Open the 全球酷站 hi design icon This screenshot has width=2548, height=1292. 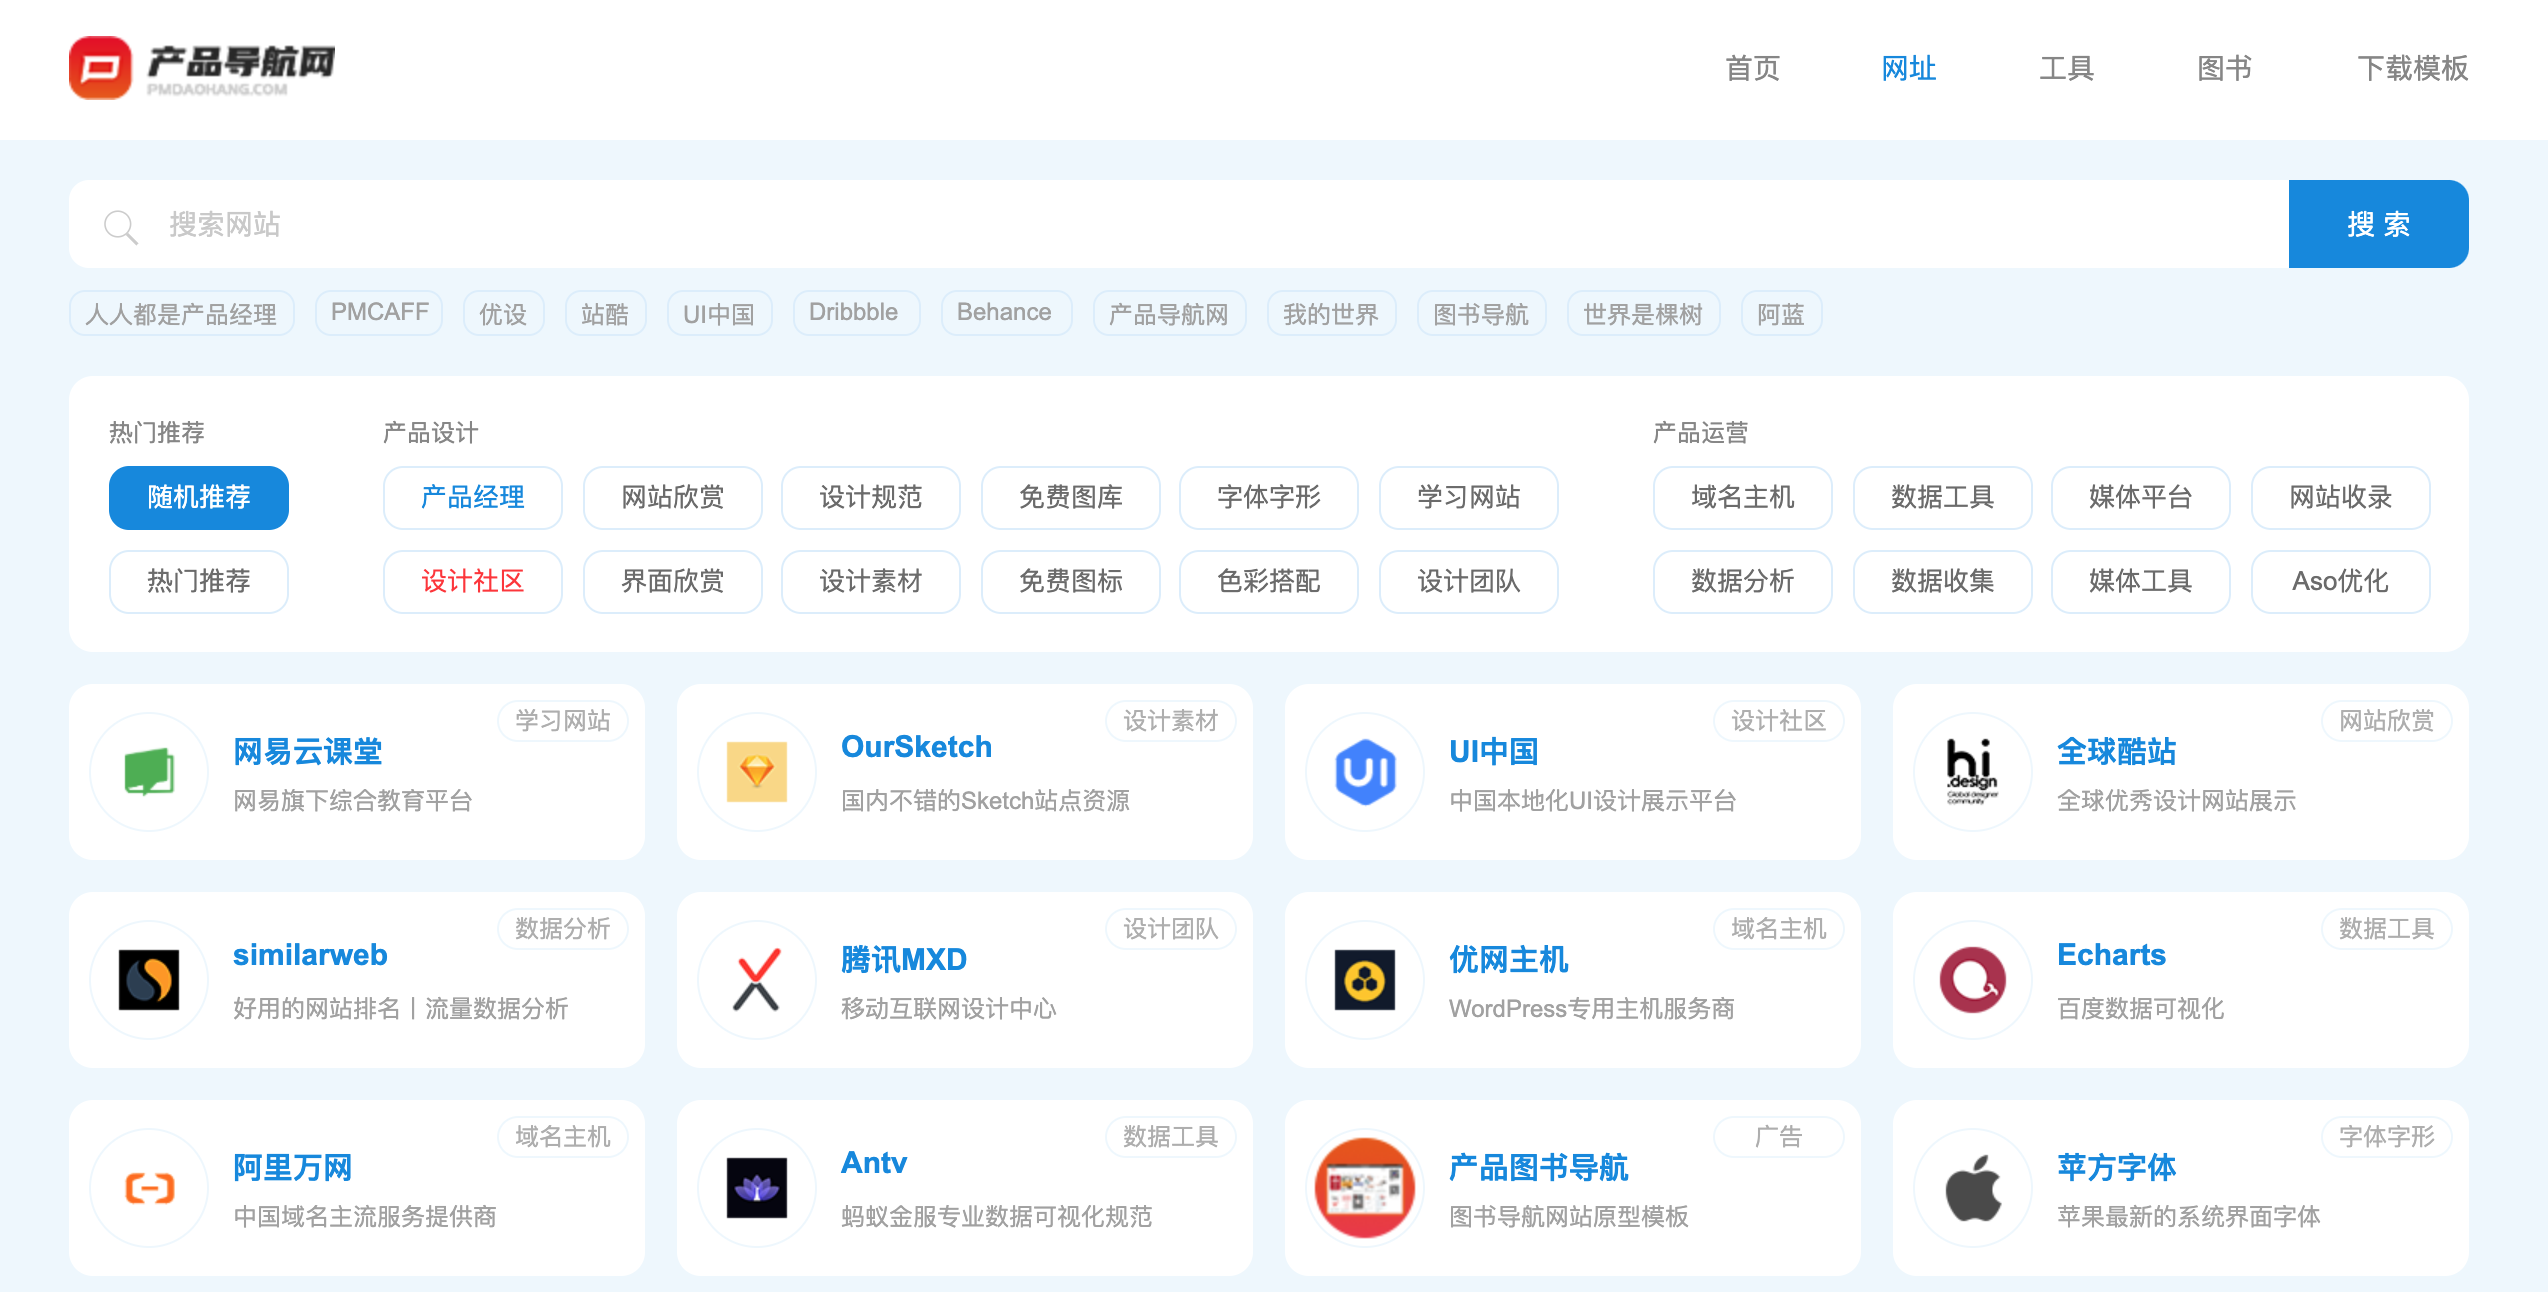tap(1973, 772)
